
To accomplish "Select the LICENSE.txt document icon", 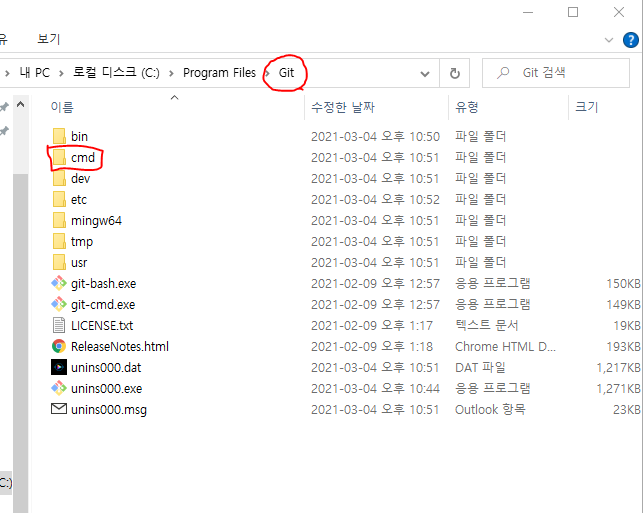I will (59, 325).
